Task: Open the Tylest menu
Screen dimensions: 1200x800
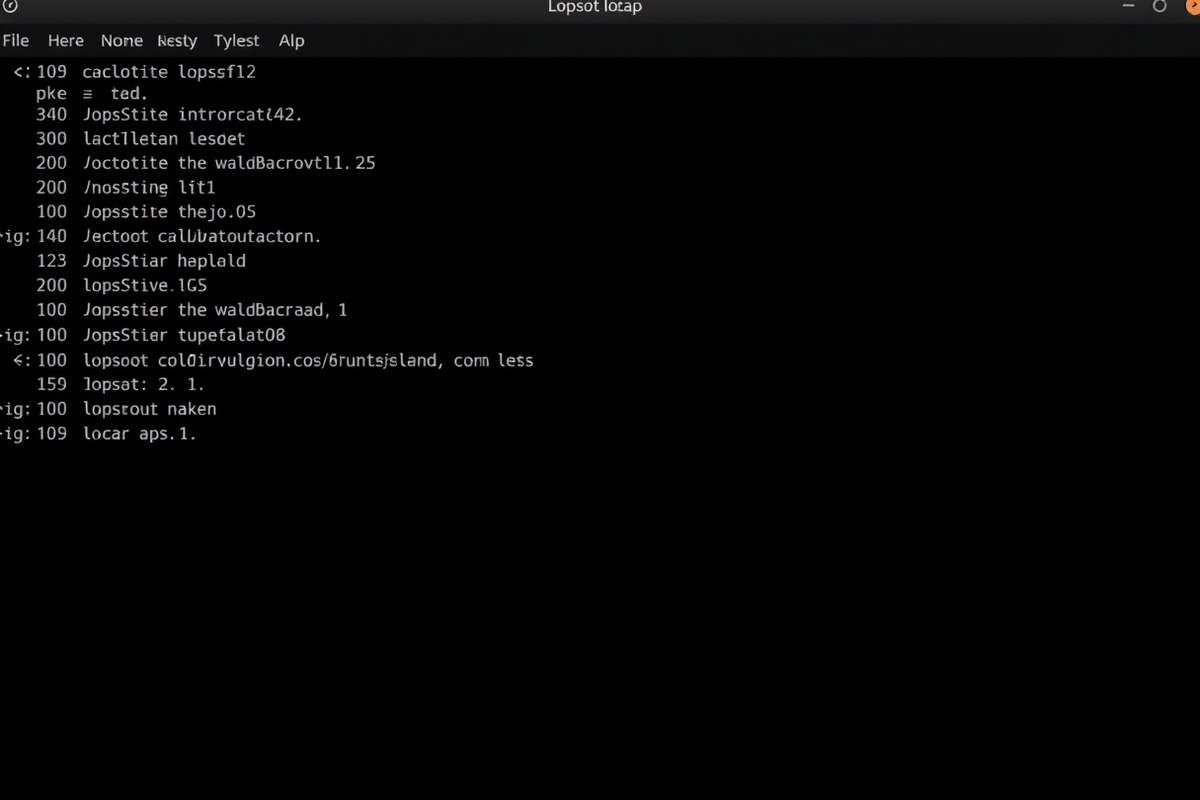Action: (237, 41)
